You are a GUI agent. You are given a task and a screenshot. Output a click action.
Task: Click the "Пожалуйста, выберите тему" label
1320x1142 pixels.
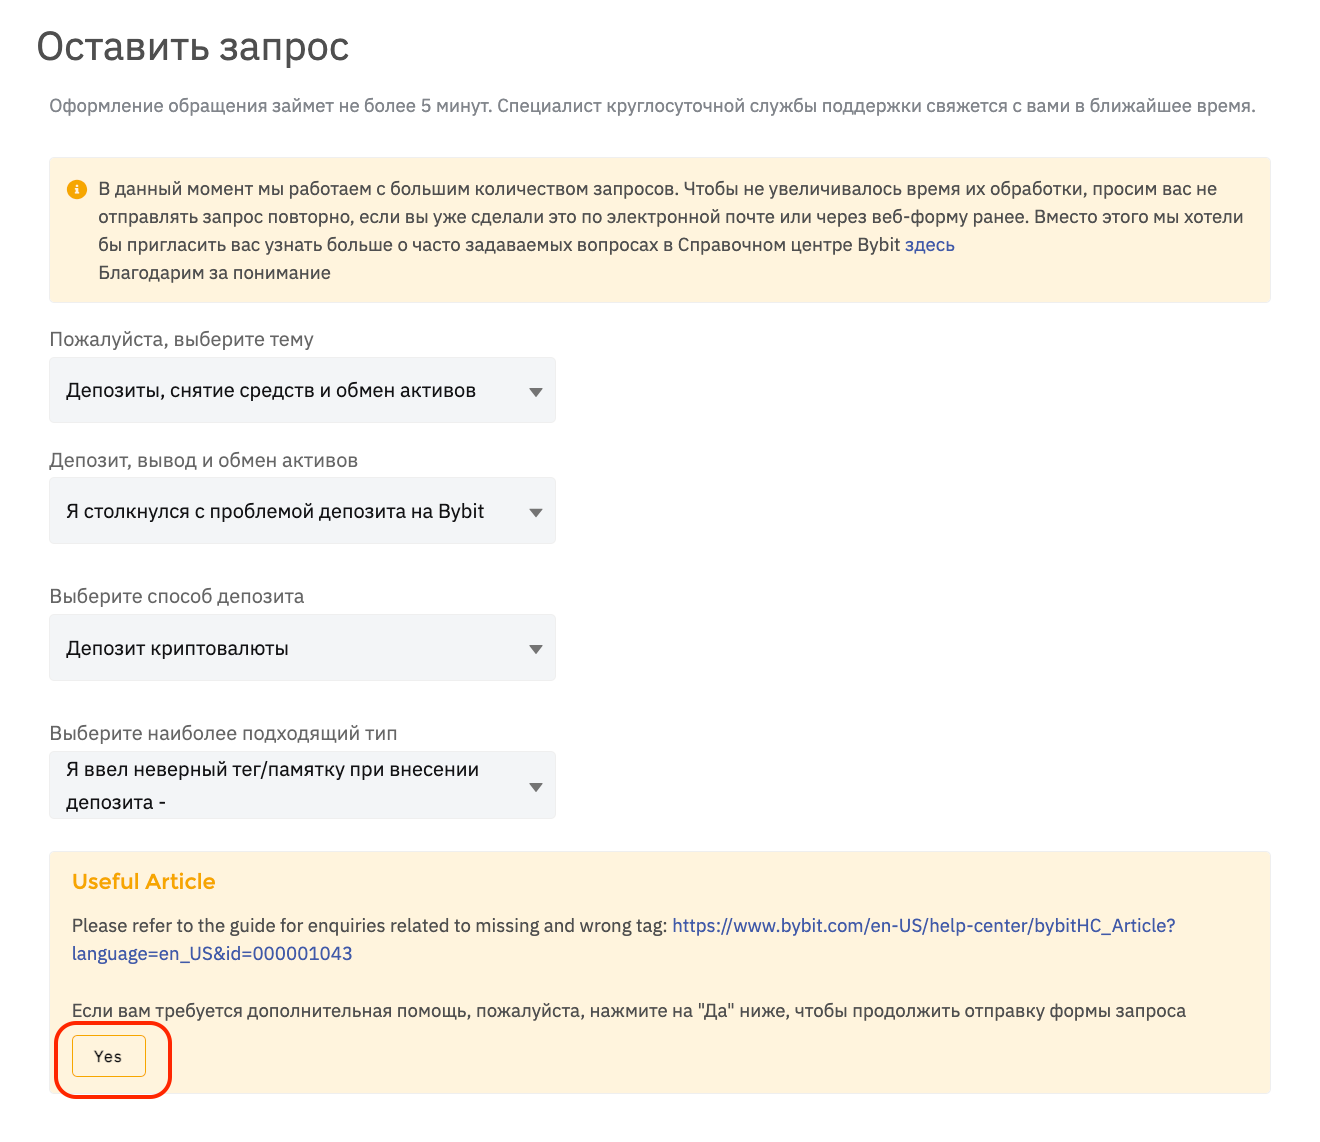[182, 340]
